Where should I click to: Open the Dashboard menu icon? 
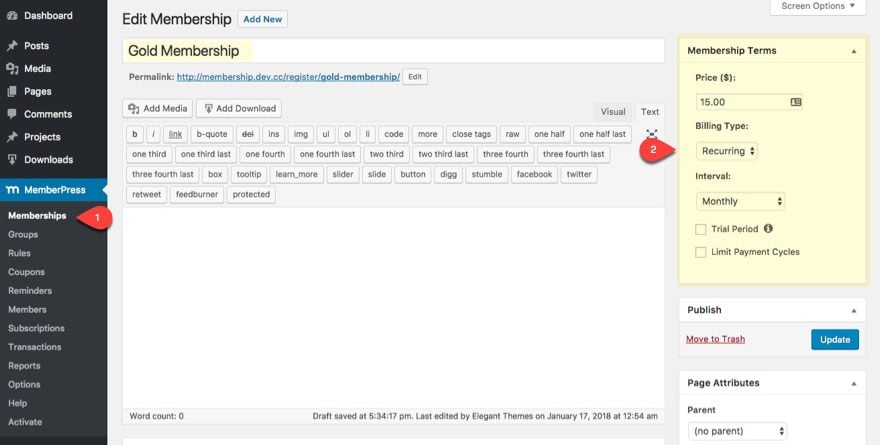12,16
